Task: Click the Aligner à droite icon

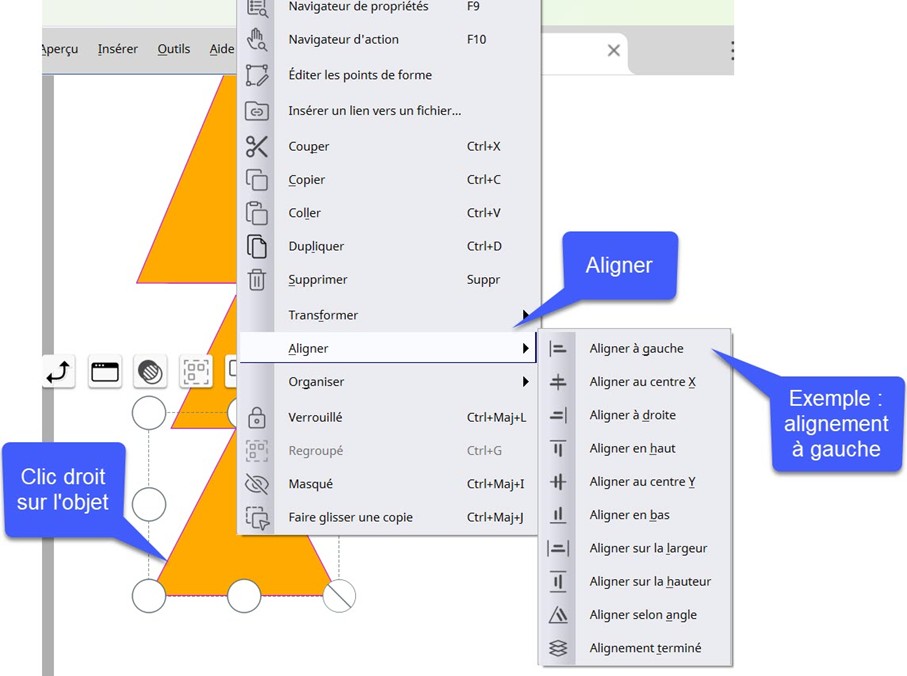Action: click(x=558, y=415)
